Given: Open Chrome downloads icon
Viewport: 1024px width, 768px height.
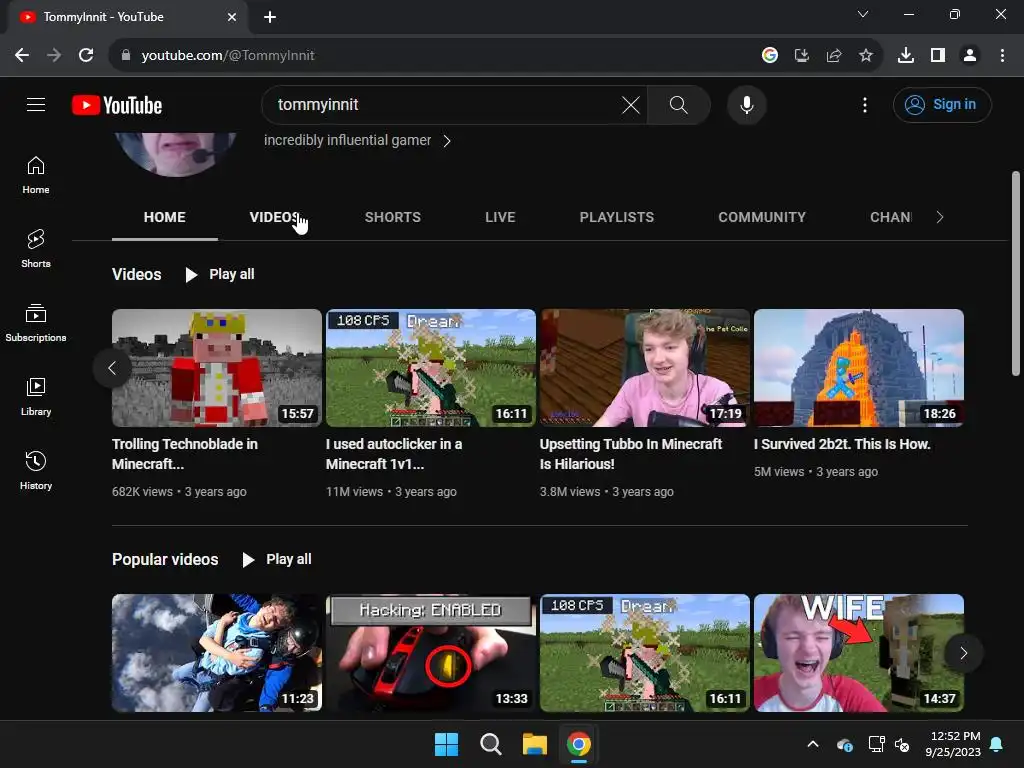Looking at the screenshot, I should point(906,56).
